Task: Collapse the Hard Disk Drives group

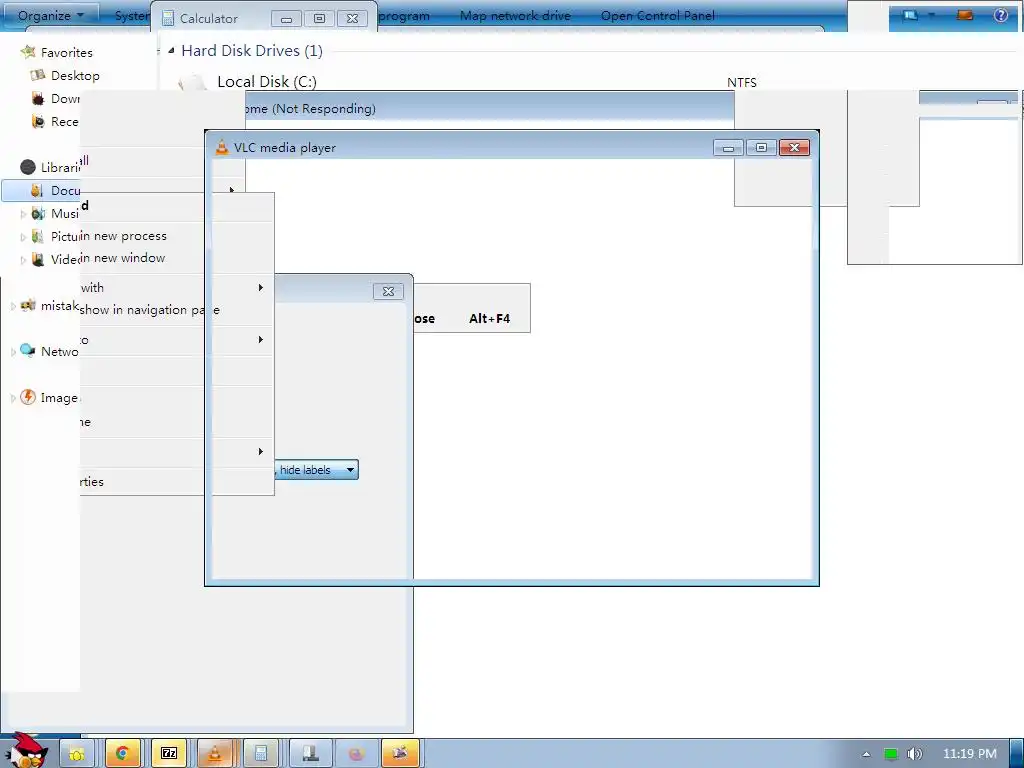Action: [x=171, y=50]
